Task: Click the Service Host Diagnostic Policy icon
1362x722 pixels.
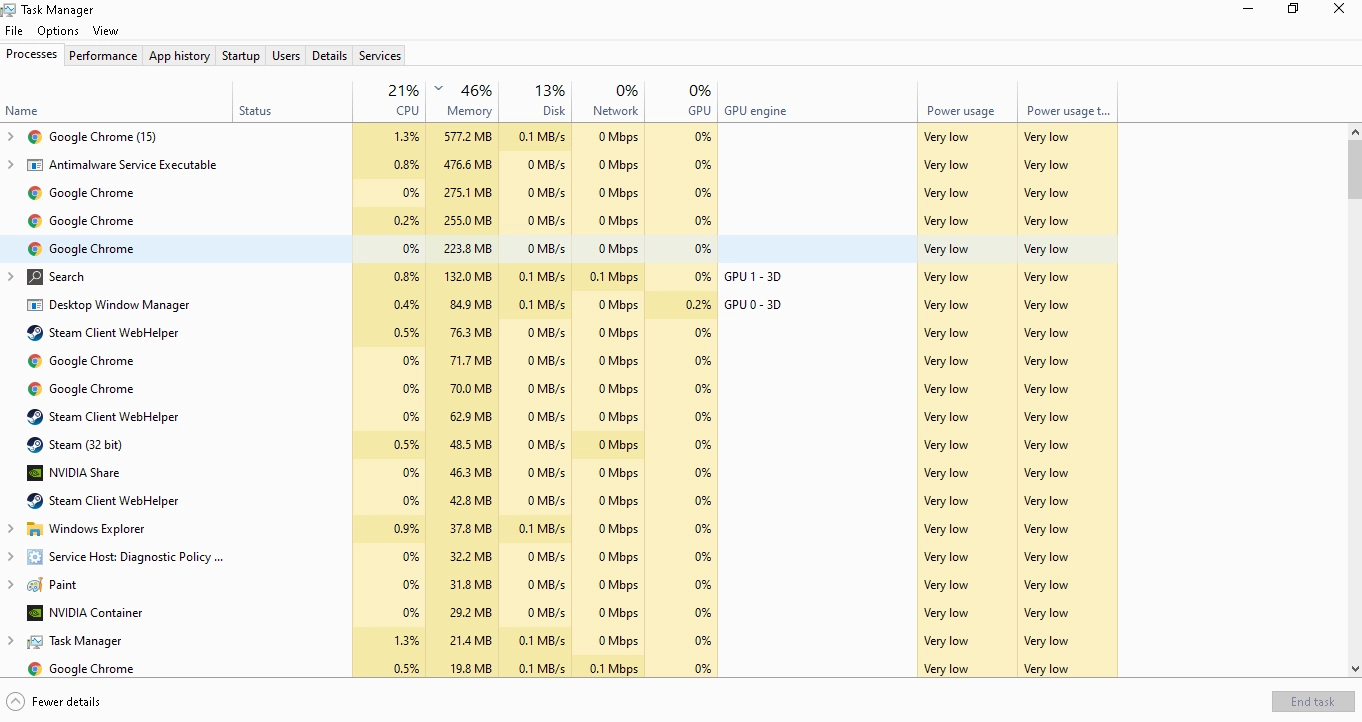Action: (x=35, y=557)
